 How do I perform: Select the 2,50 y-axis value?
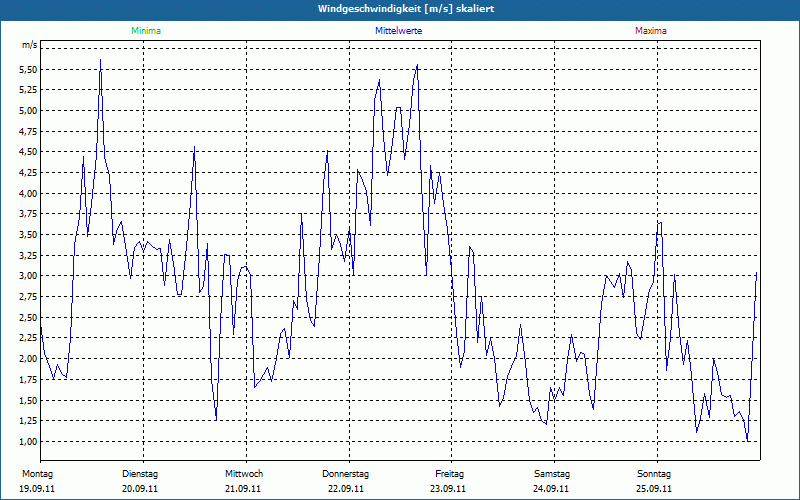point(28,318)
